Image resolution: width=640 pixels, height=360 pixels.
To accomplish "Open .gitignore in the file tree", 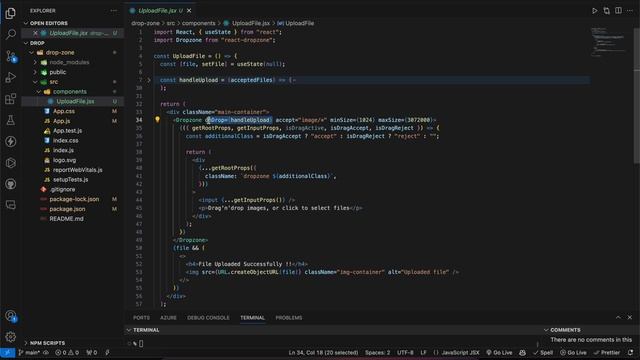I will [62, 189].
